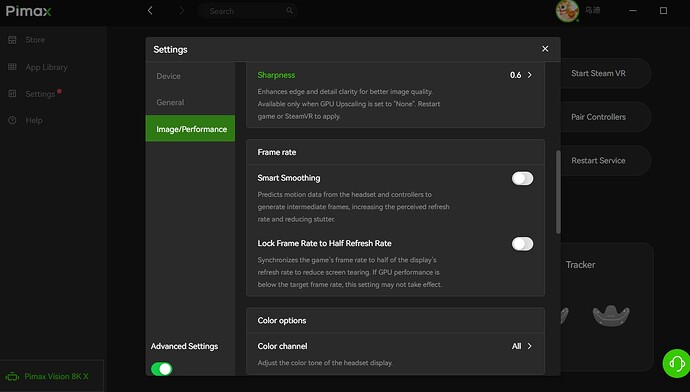The width and height of the screenshot is (690, 392).
Task: Go back with the left arrow
Action: coord(150,11)
